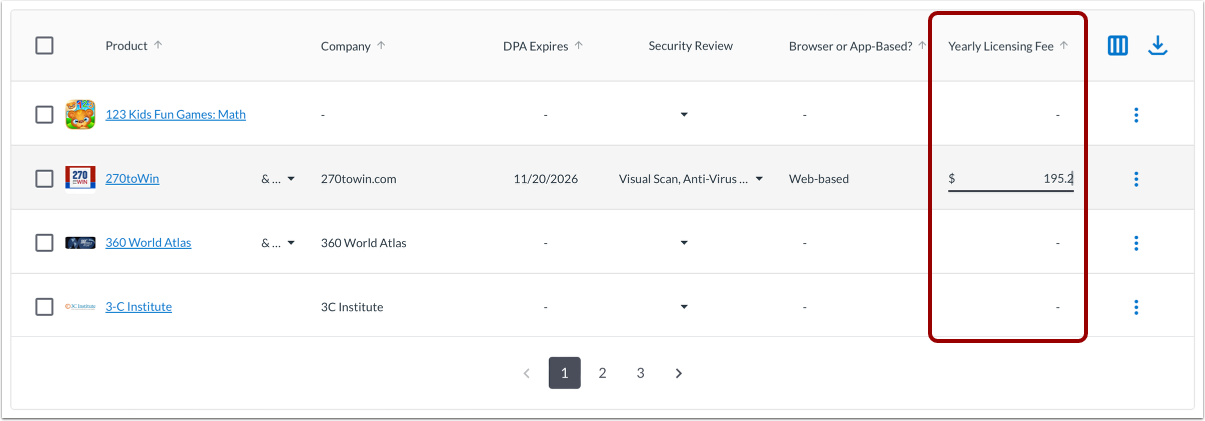Expand Security Review dropdown for 270toWin

[x=759, y=179]
